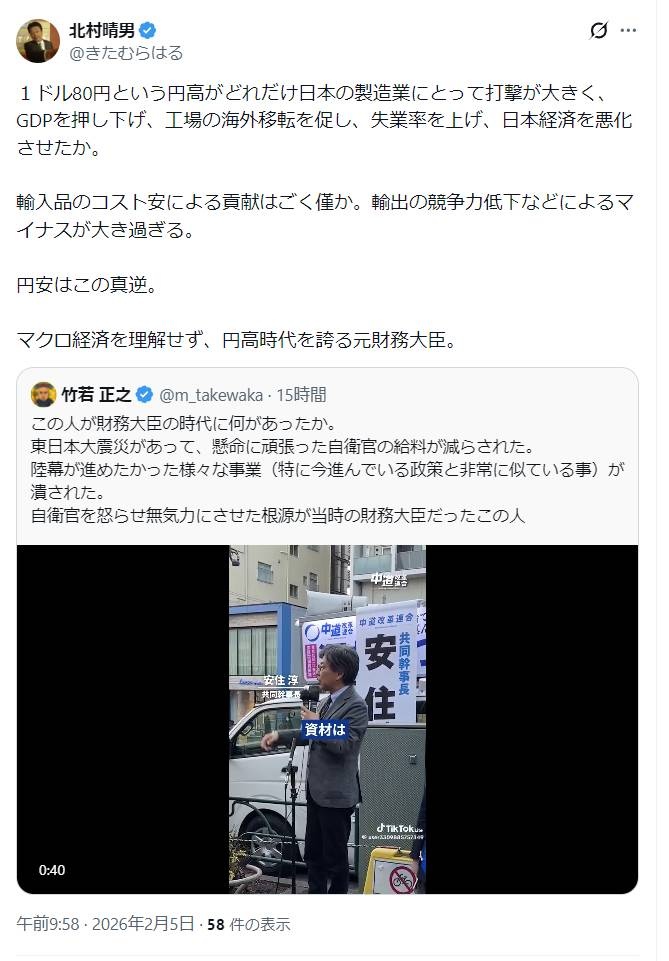Open the quoted tweet text body
The image size is (669, 961).
coord(328,469)
